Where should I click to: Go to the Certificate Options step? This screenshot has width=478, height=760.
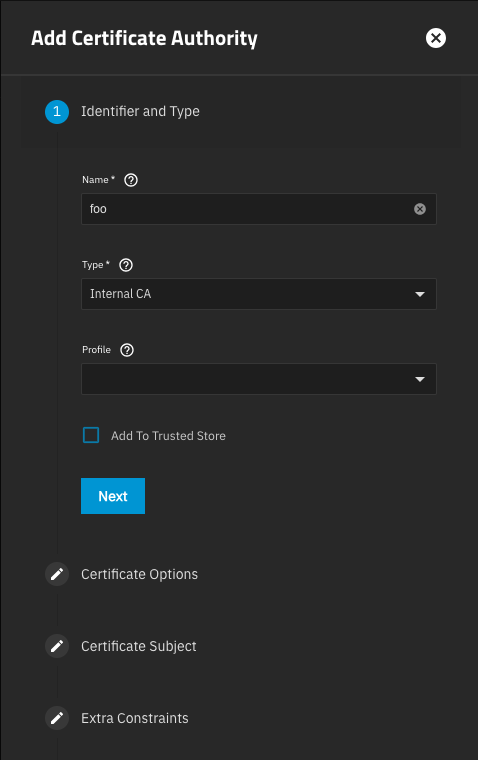tap(139, 574)
